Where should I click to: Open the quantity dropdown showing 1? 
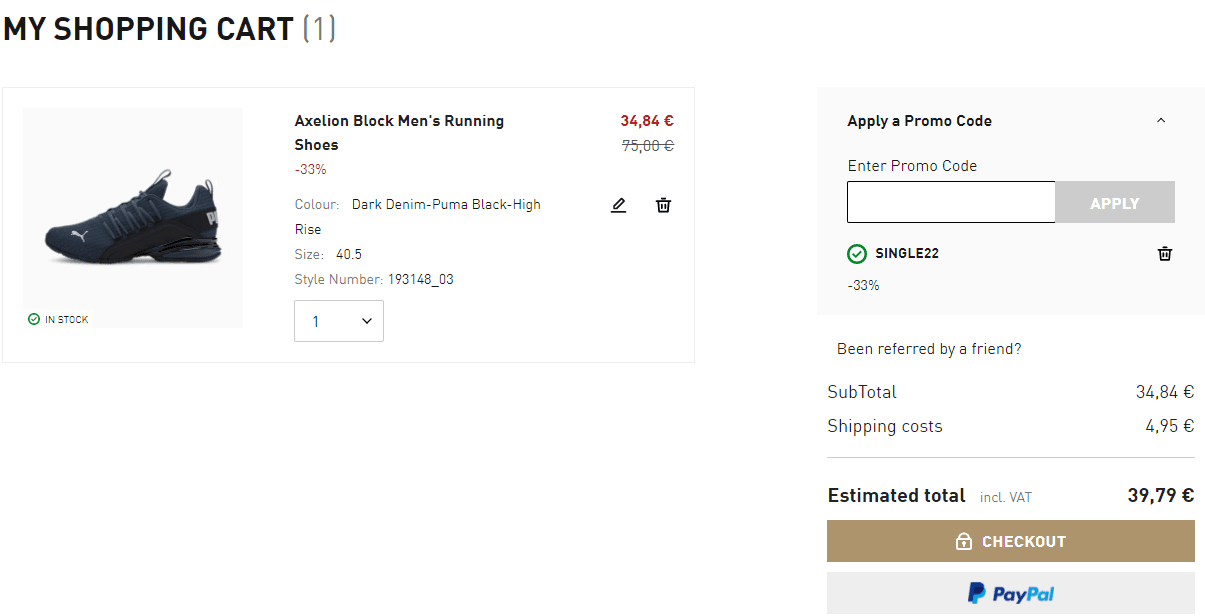click(x=339, y=321)
